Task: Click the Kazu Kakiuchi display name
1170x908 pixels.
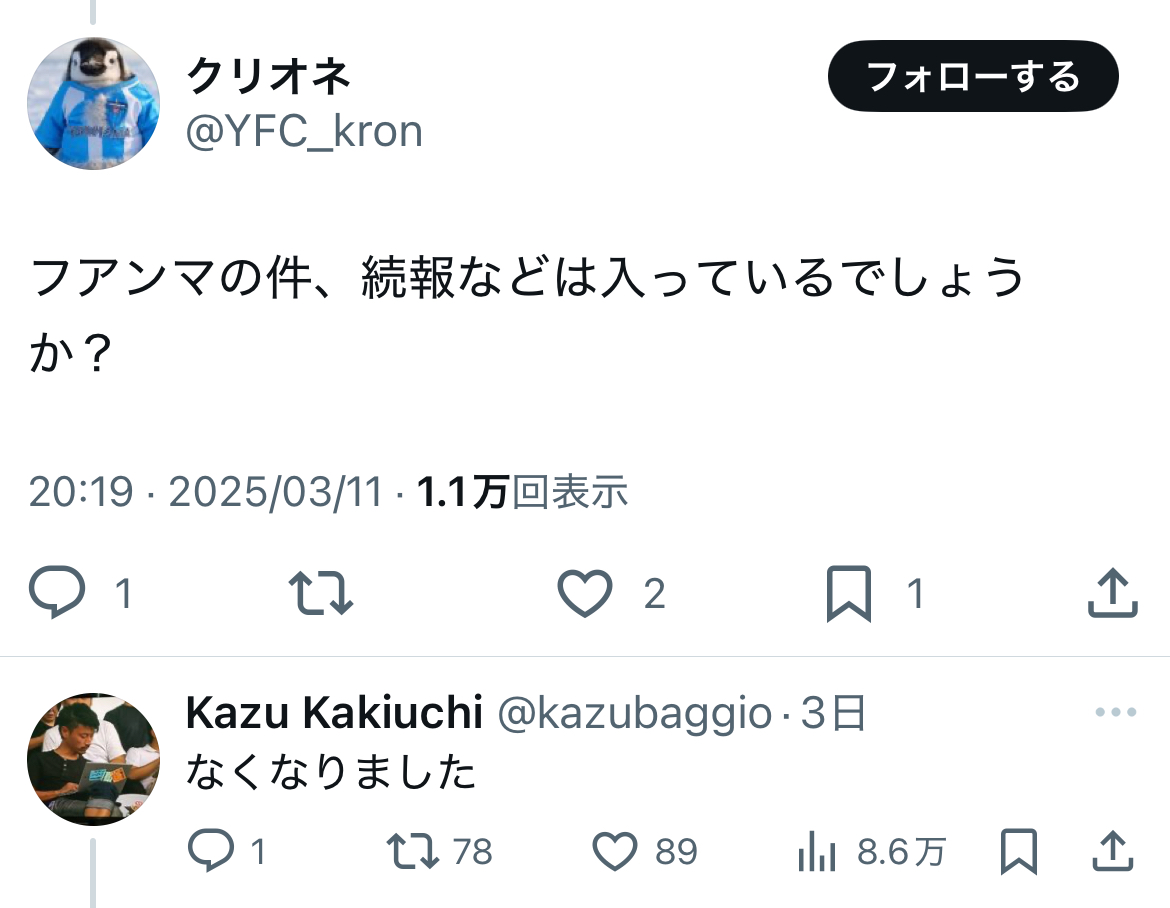Action: 334,713
